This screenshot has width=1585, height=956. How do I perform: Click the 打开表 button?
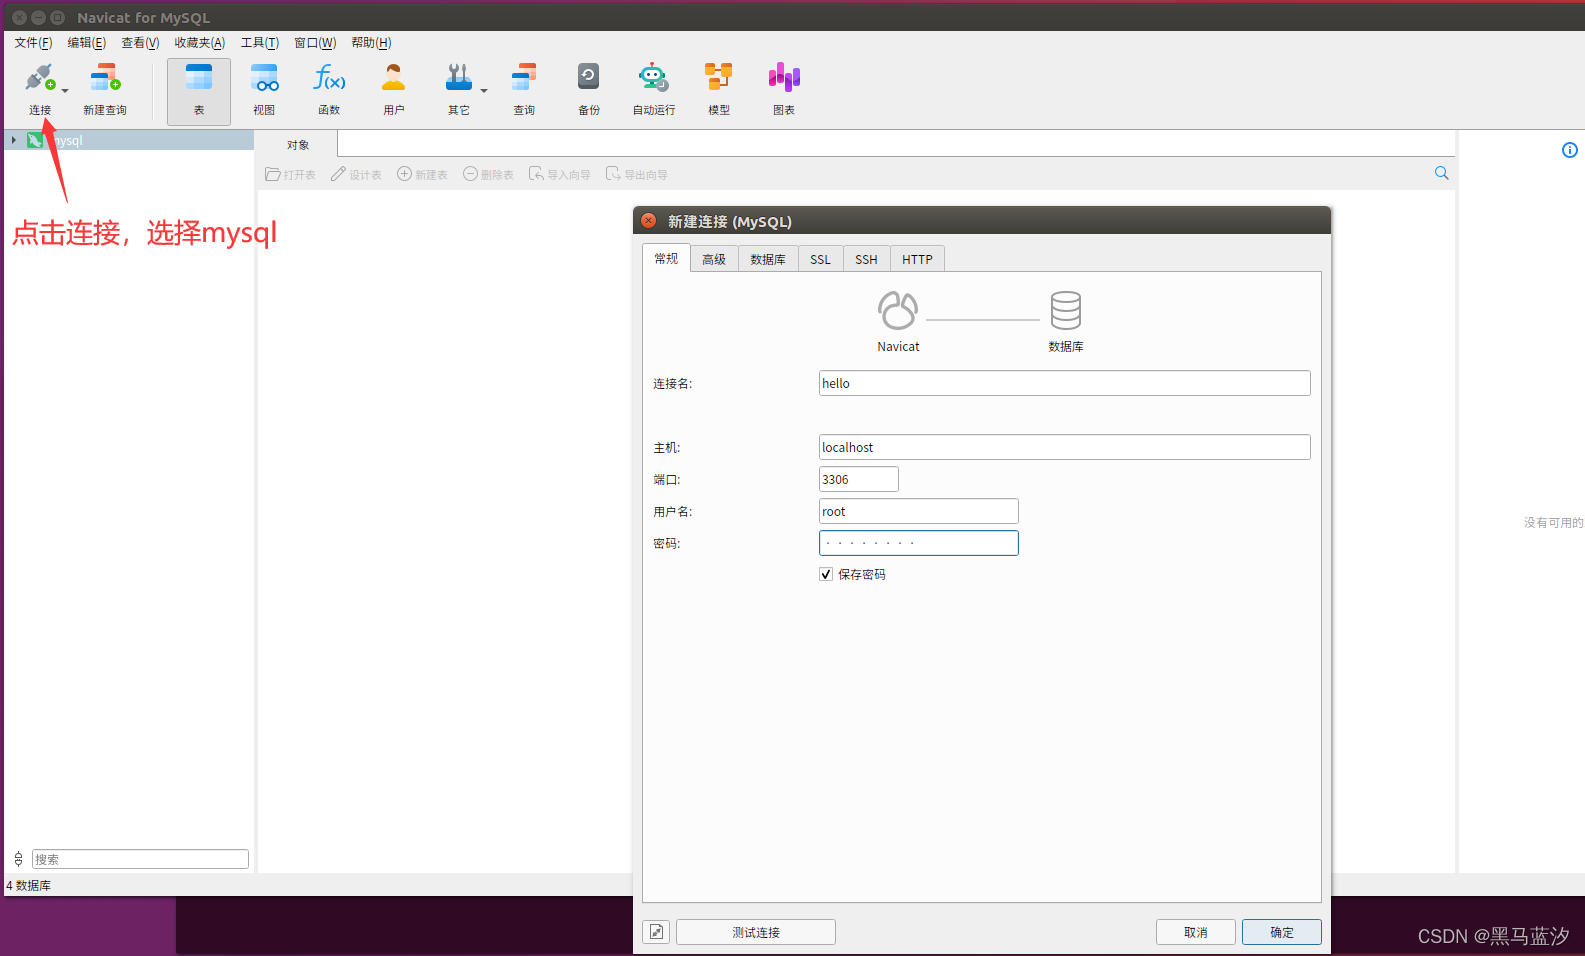(290, 175)
